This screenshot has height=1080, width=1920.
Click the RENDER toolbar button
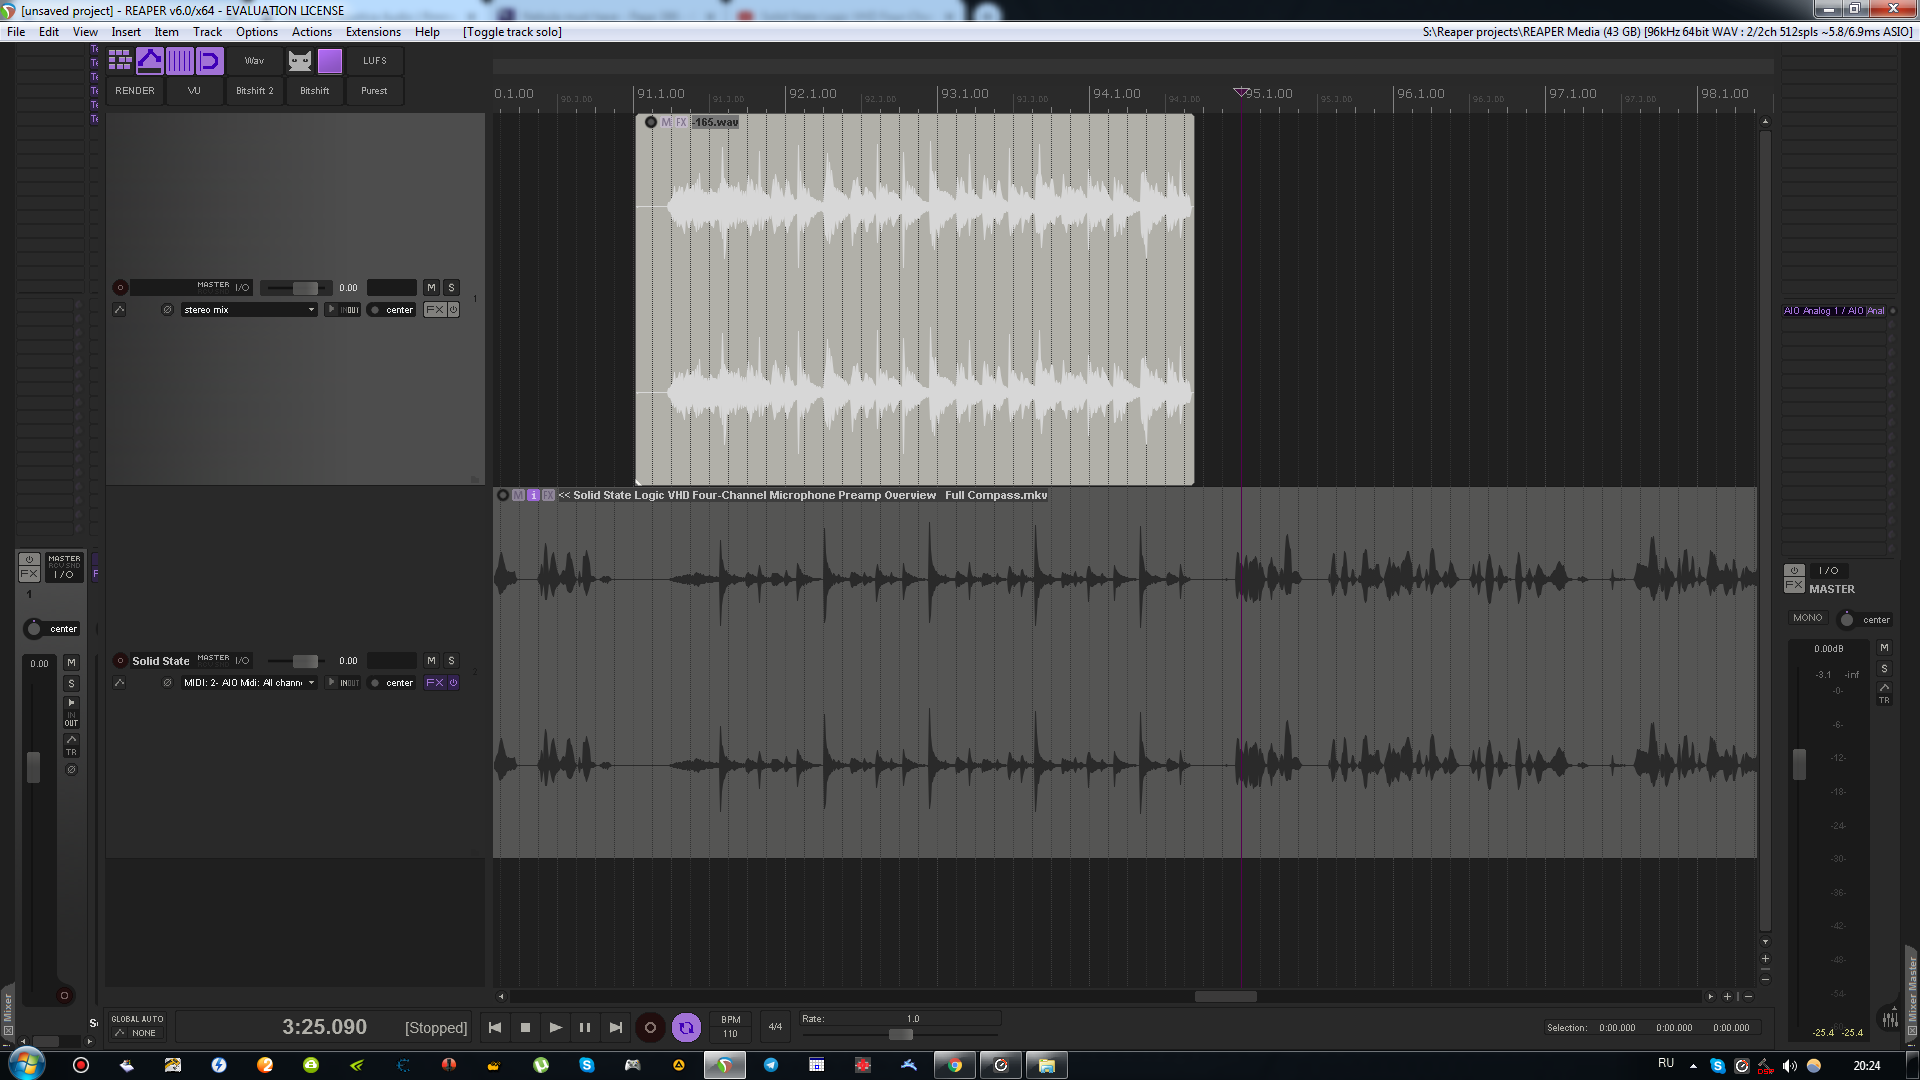point(135,91)
